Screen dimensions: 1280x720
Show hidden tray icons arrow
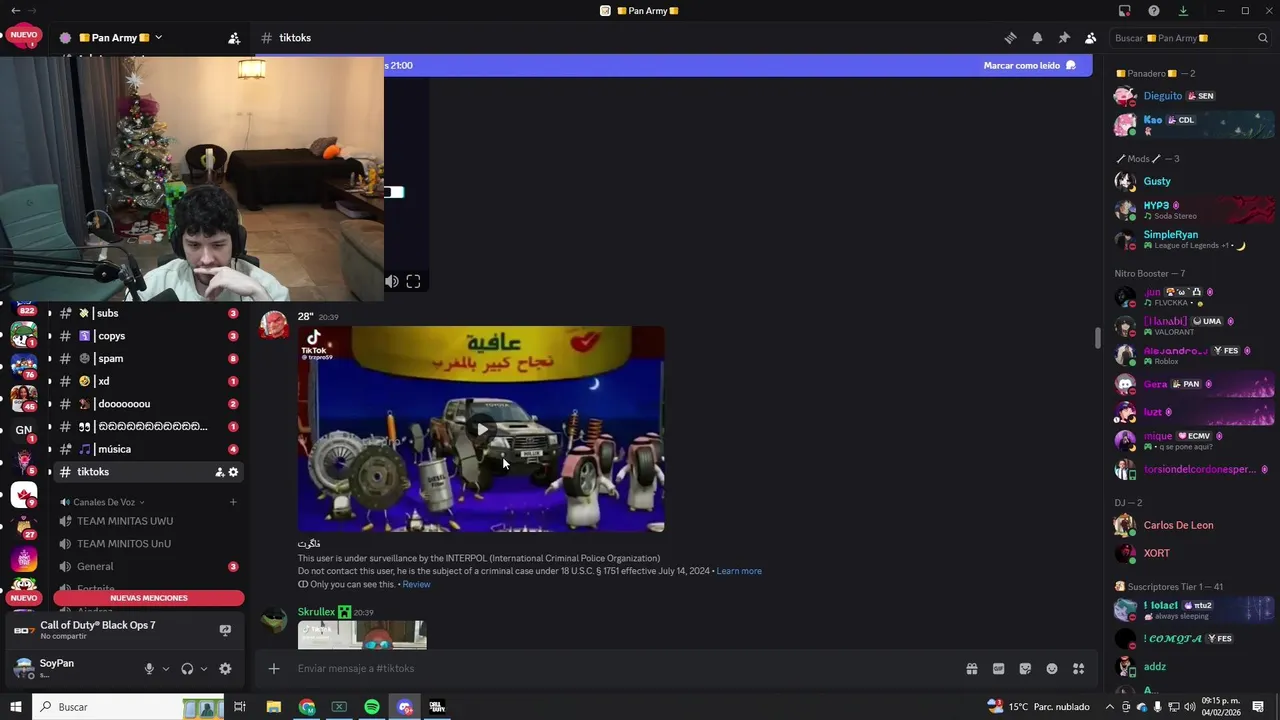click(x=1109, y=707)
